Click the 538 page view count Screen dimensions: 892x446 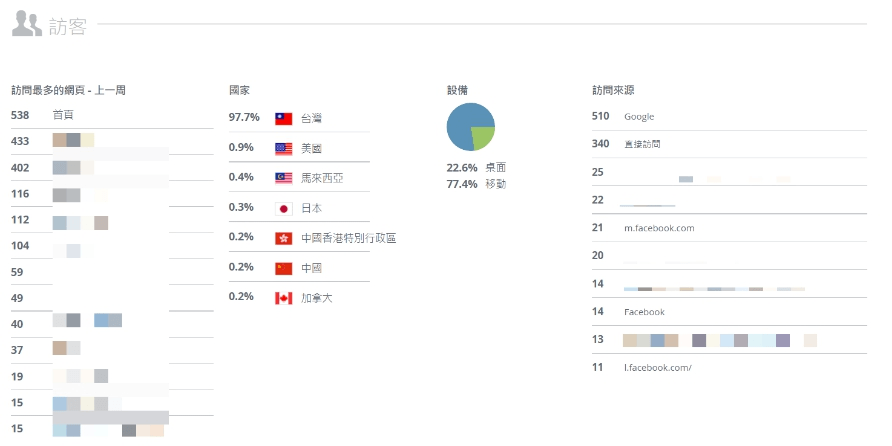20,115
